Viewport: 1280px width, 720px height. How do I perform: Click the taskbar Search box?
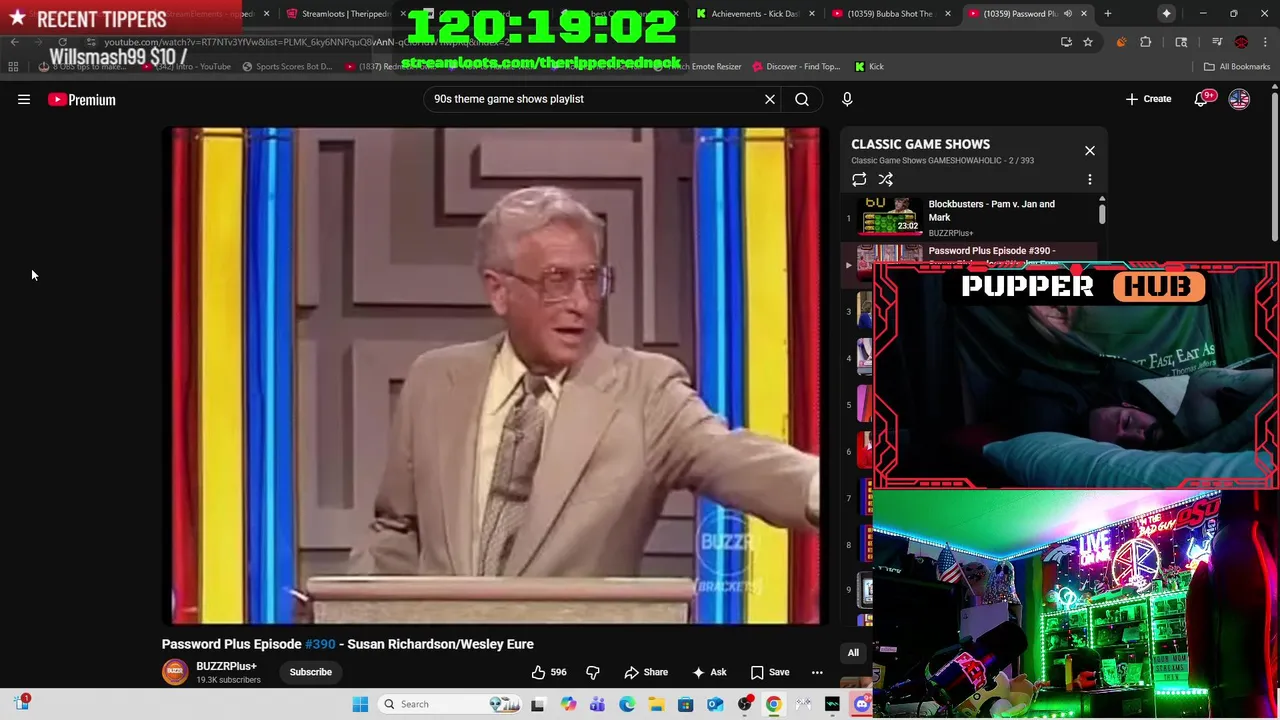click(x=450, y=704)
